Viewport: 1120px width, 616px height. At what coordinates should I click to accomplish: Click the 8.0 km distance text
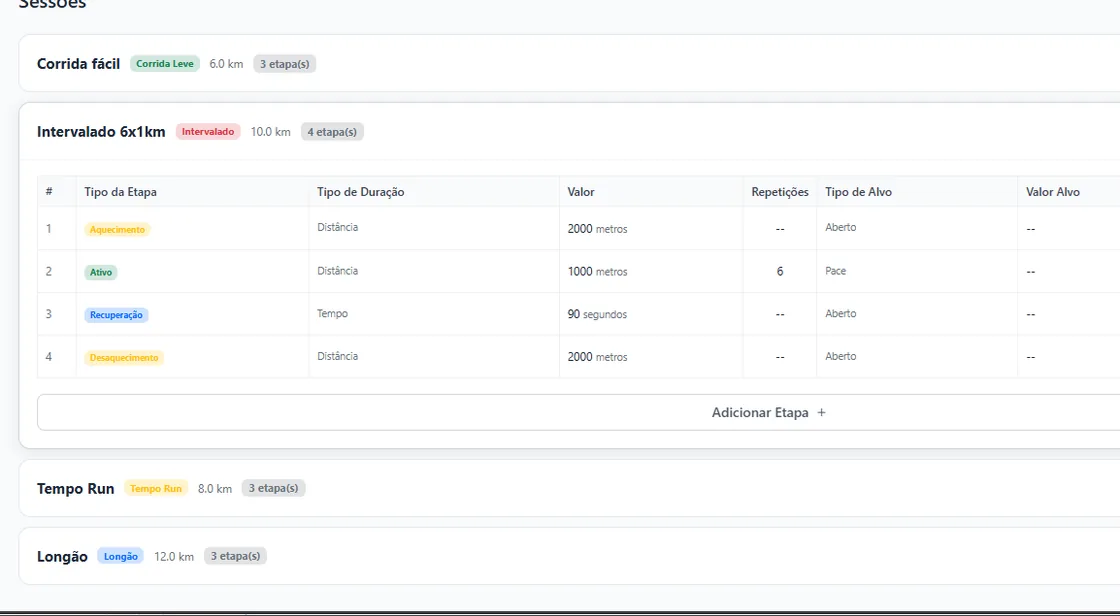[x=215, y=489]
